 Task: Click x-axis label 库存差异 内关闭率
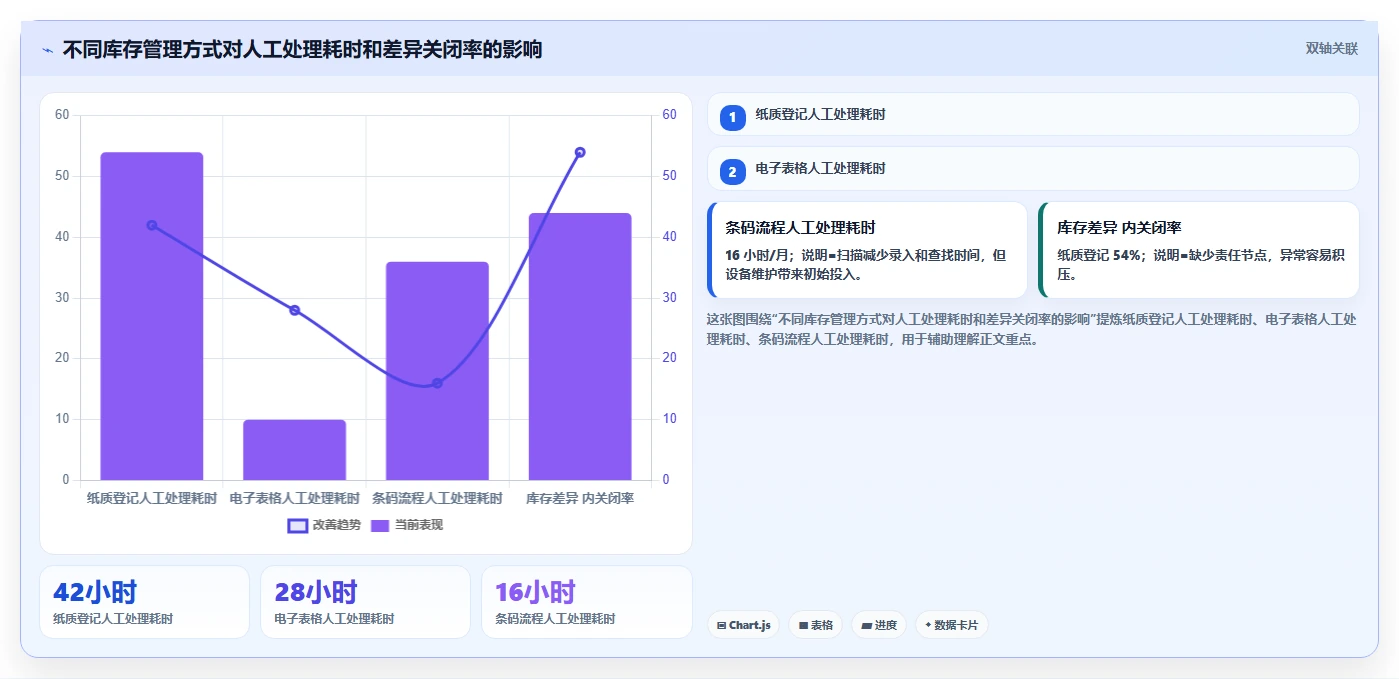pyautogui.click(x=580, y=498)
